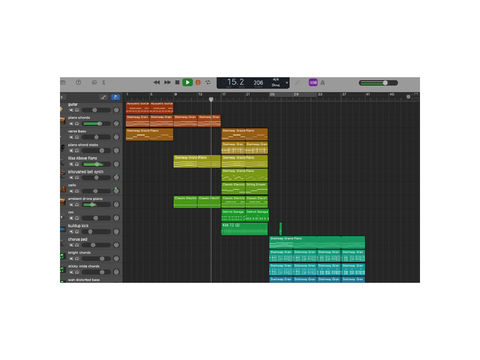Viewport: 480px width, 360px height.
Task: Solo the sticky mids chords track
Action: pos(77,272)
